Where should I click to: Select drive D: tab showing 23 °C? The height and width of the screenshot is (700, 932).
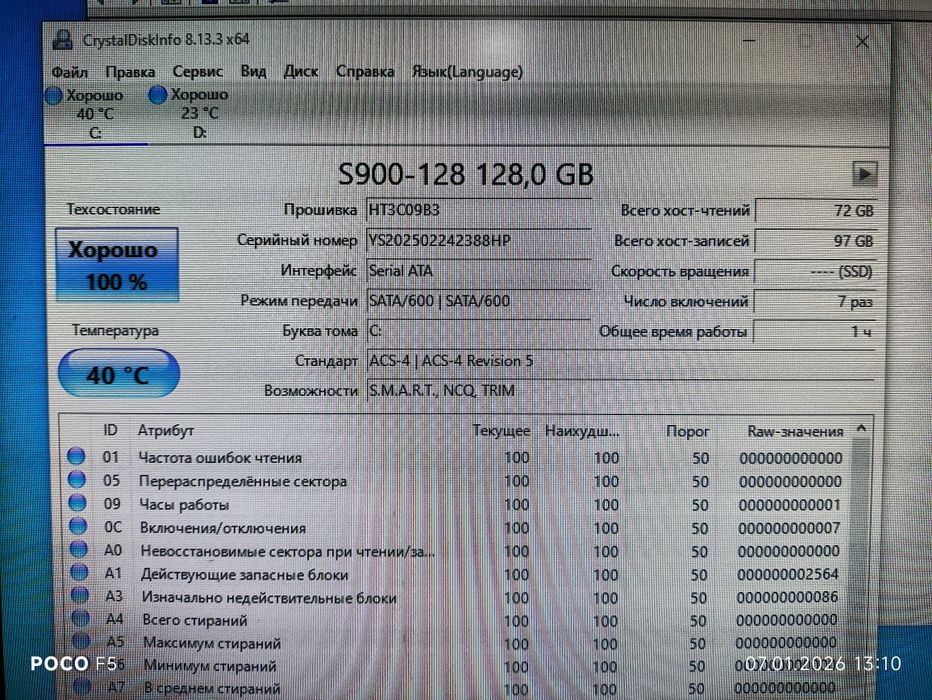(x=199, y=113)
